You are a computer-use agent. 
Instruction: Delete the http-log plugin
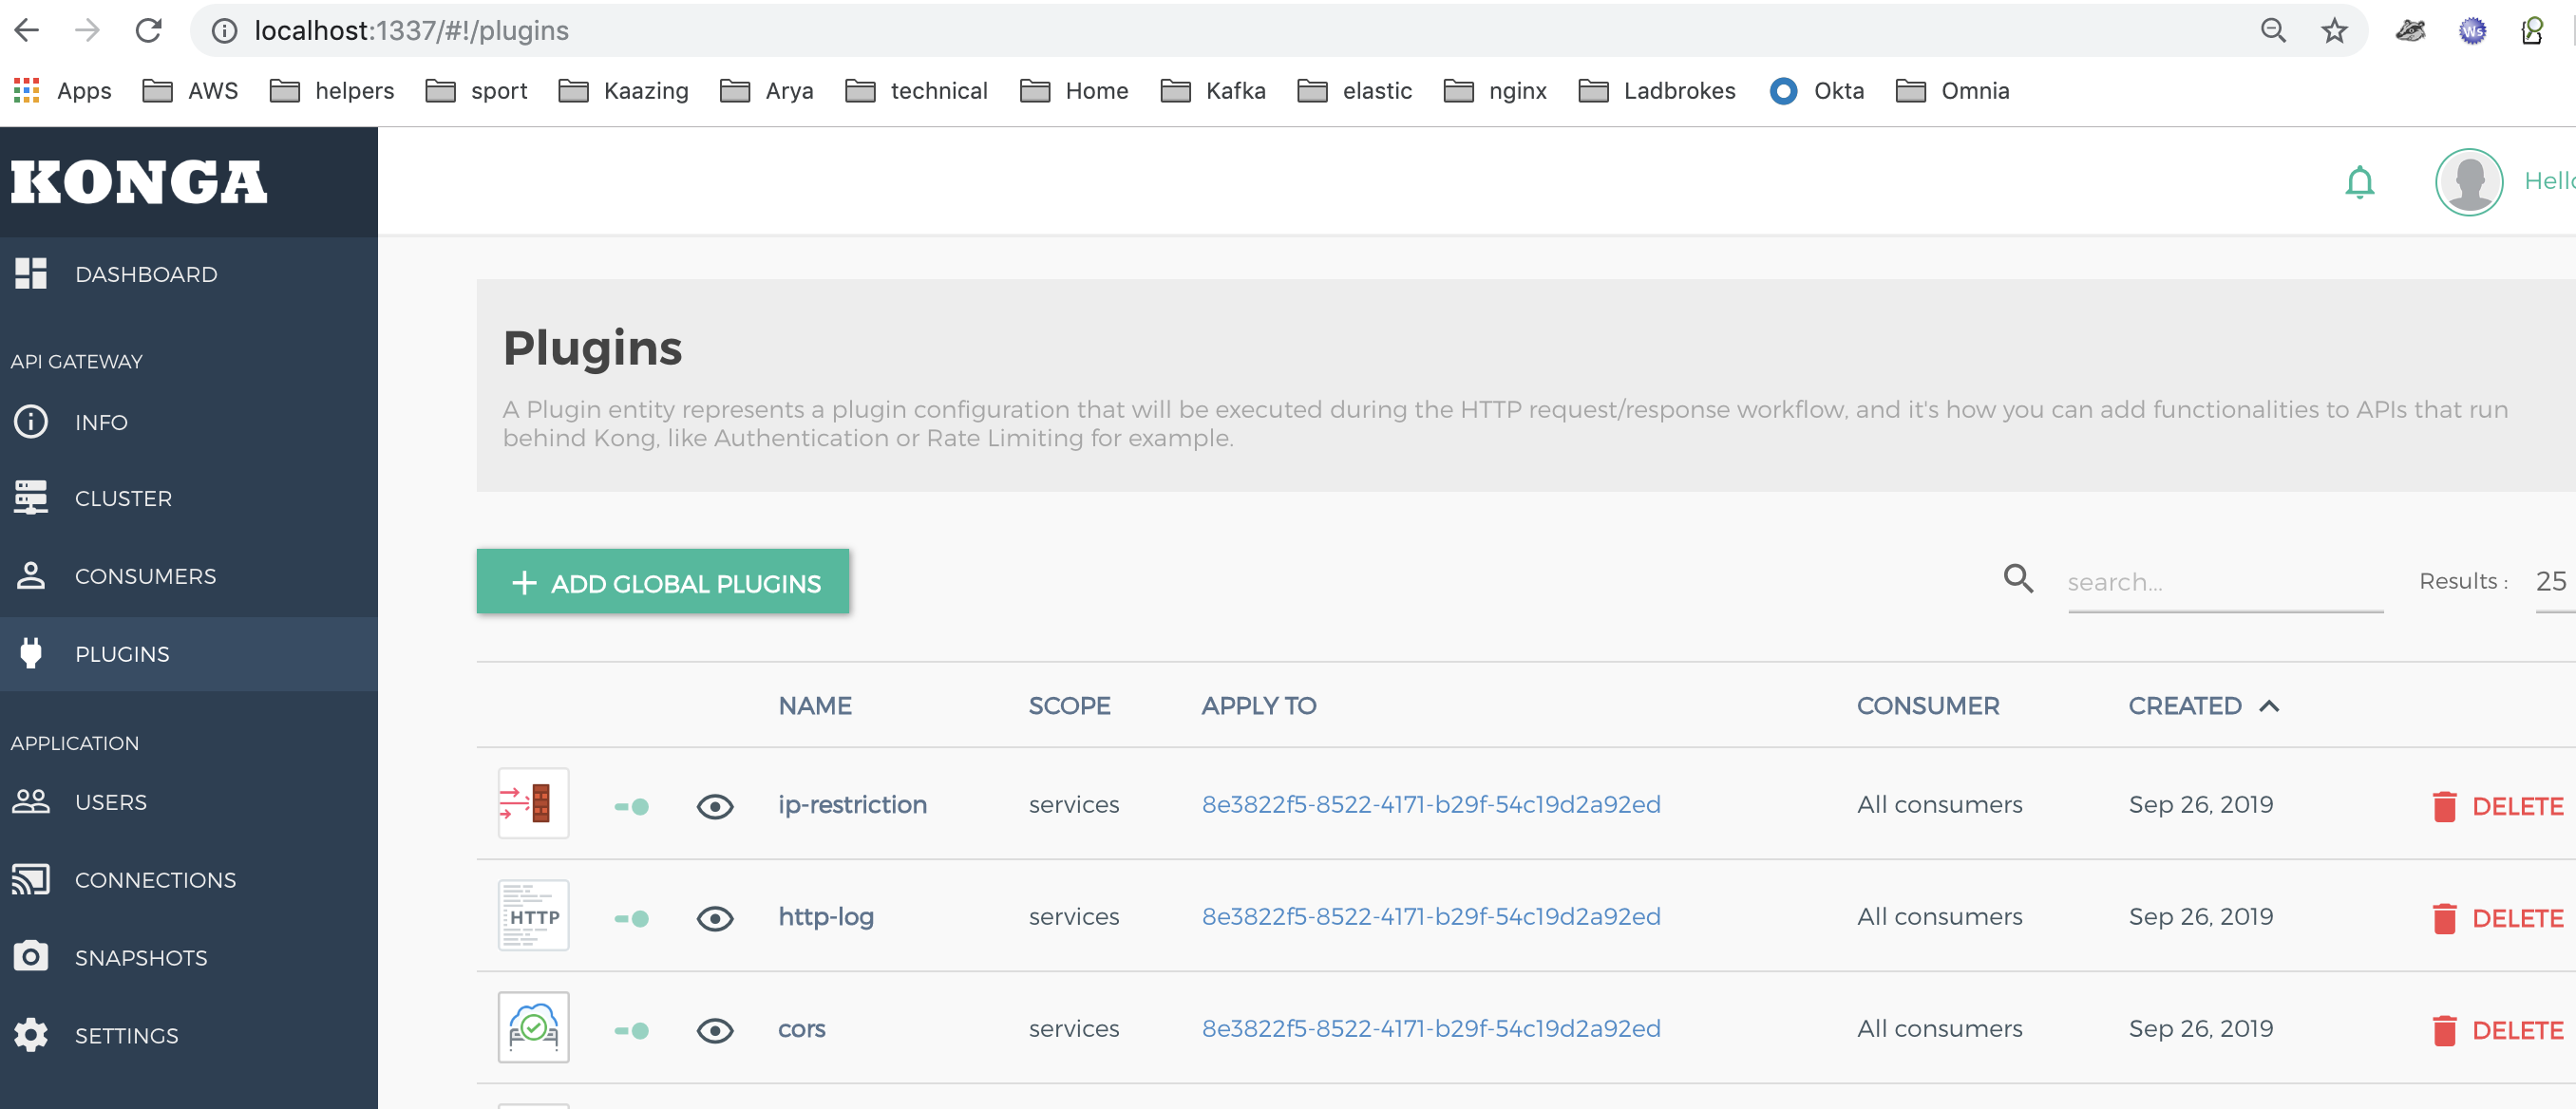[2496, 918]
